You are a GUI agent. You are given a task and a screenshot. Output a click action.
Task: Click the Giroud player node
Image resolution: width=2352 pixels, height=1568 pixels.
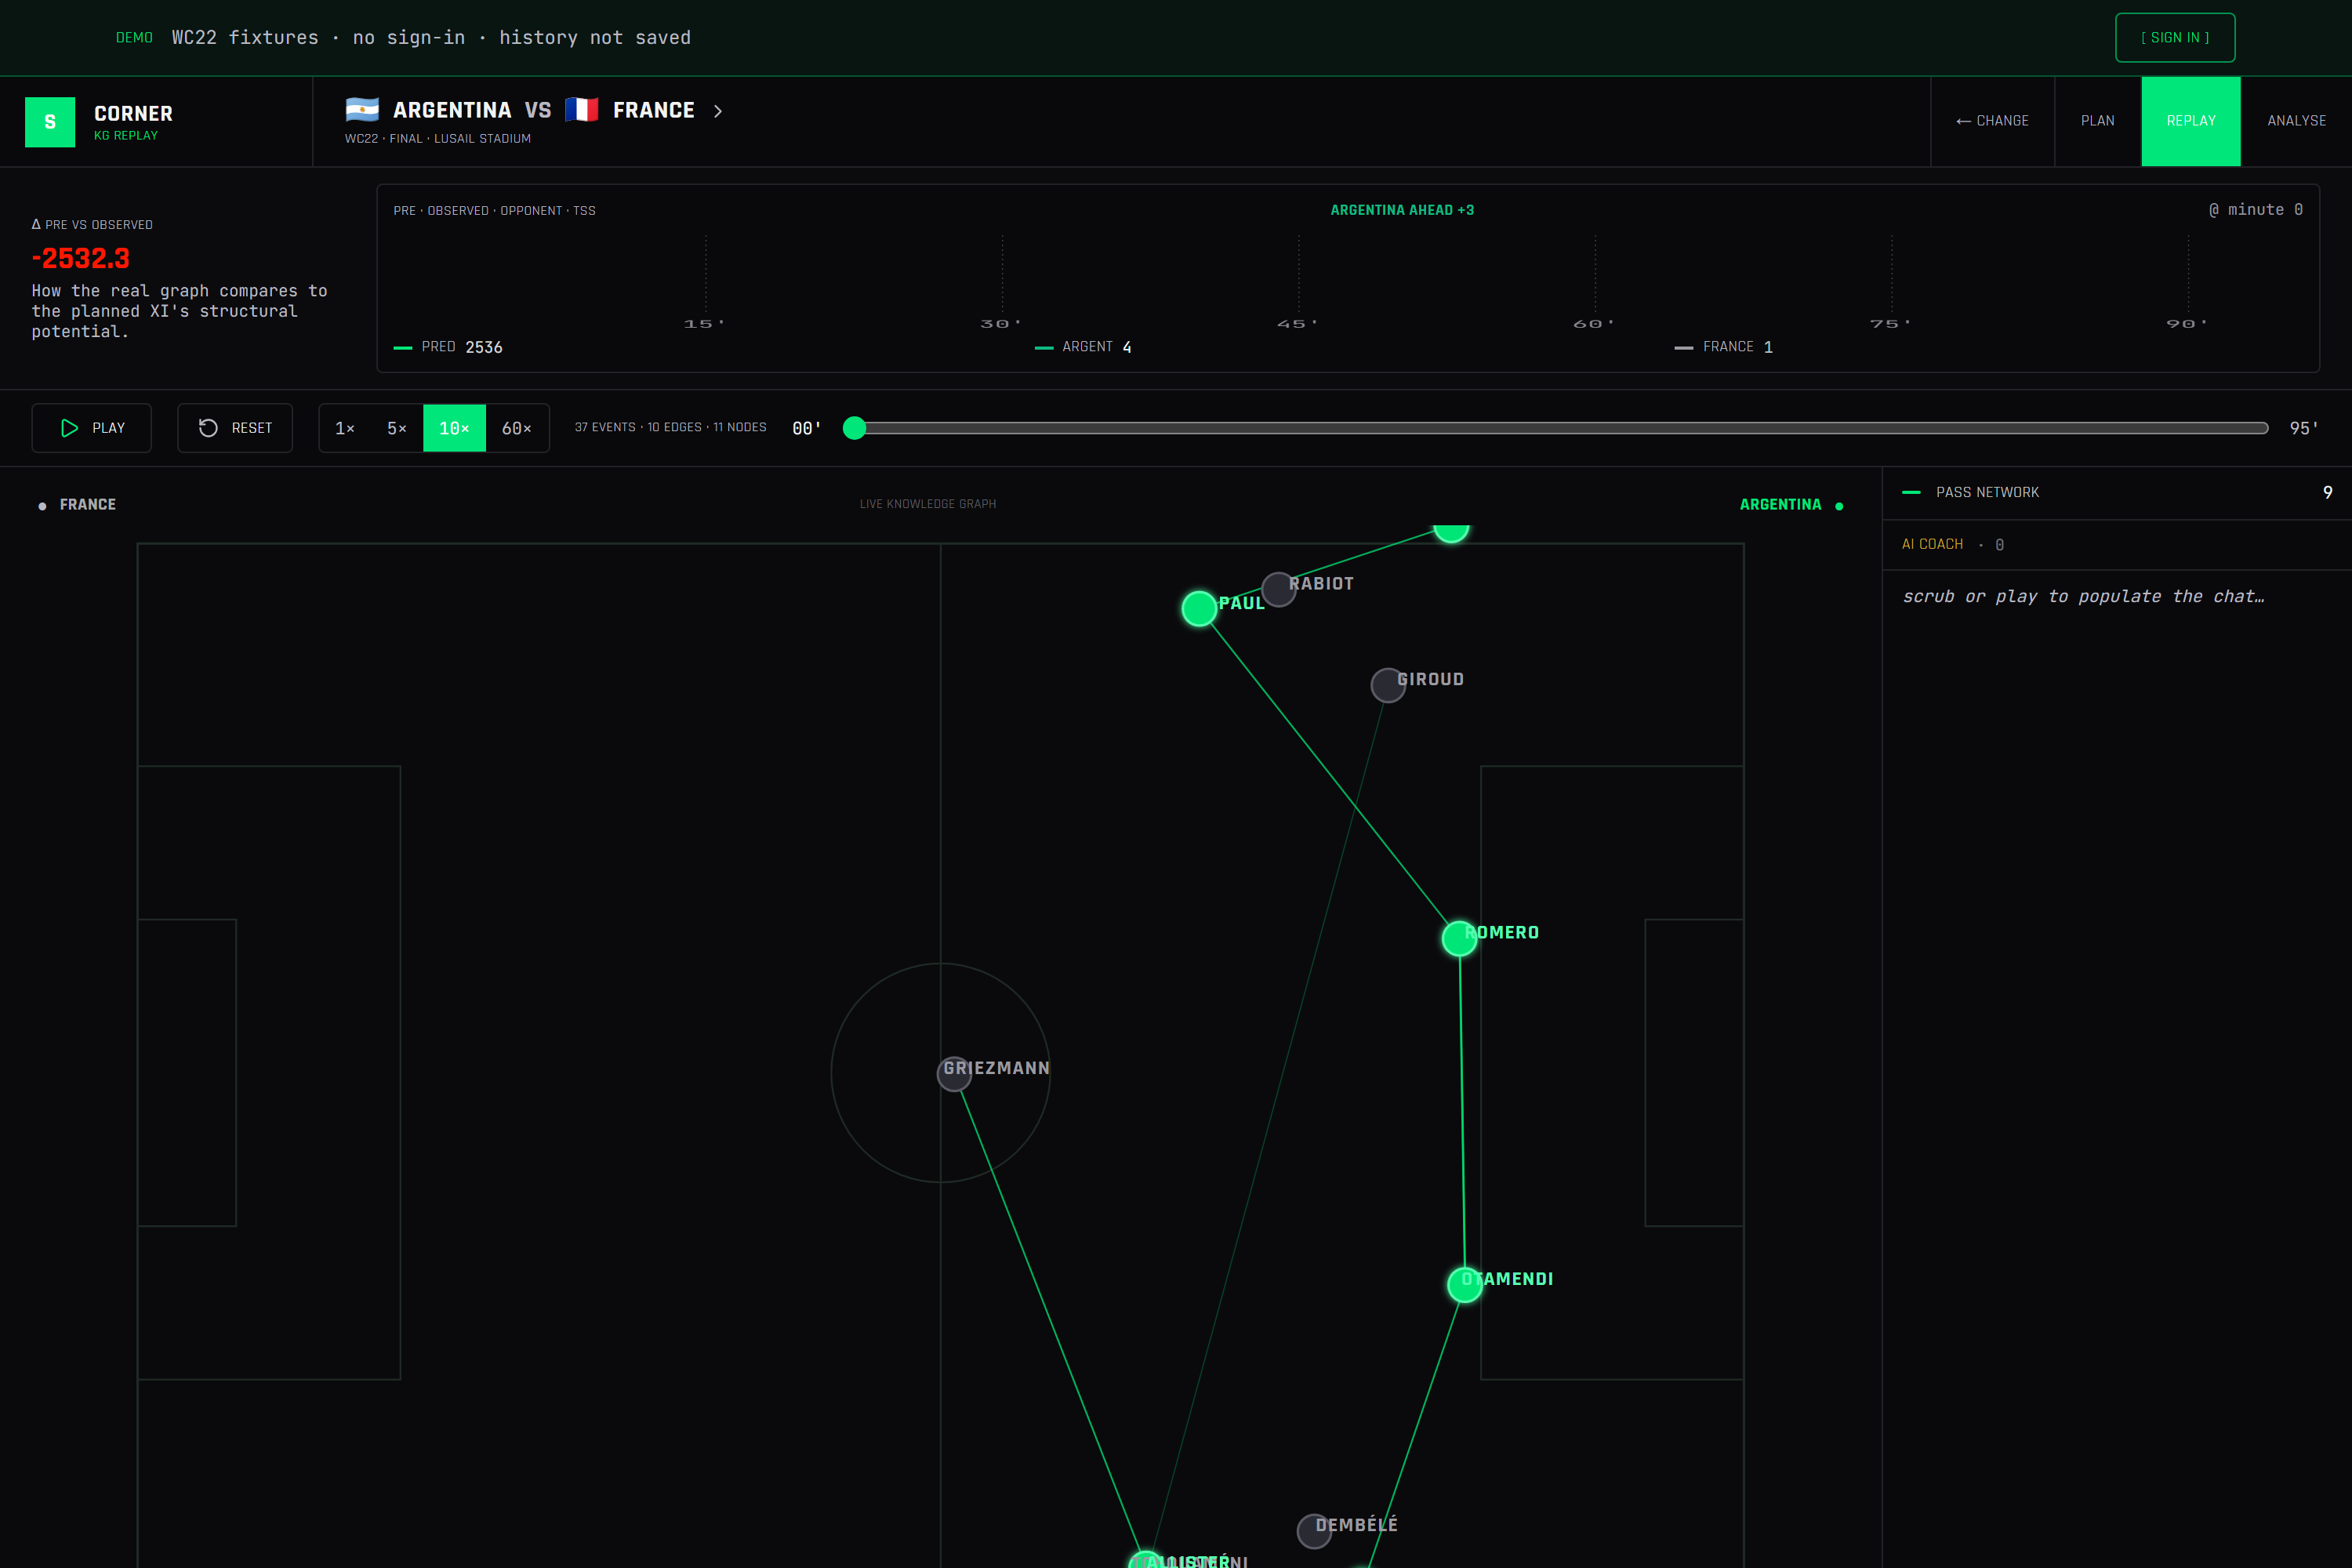pyautogui.click(x=1388, y=685)
